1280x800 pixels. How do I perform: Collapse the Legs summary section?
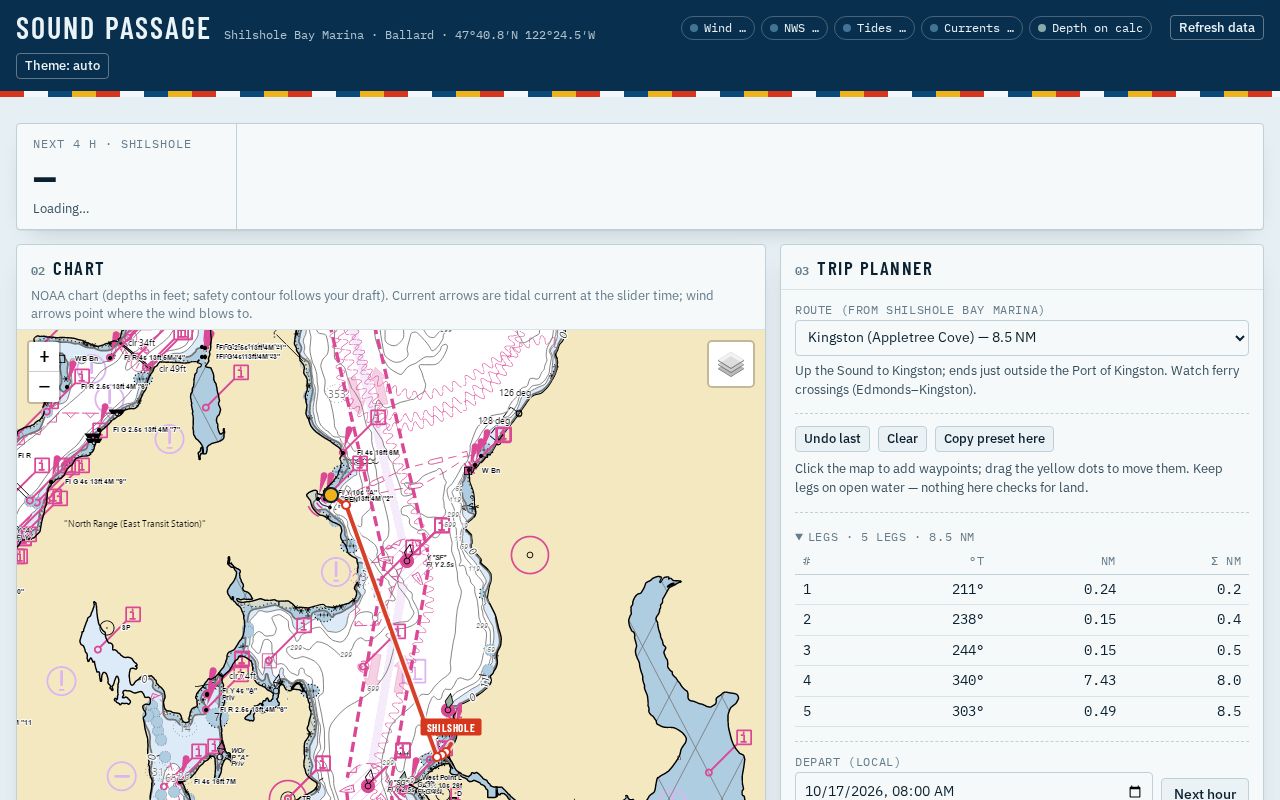(884, 537)
